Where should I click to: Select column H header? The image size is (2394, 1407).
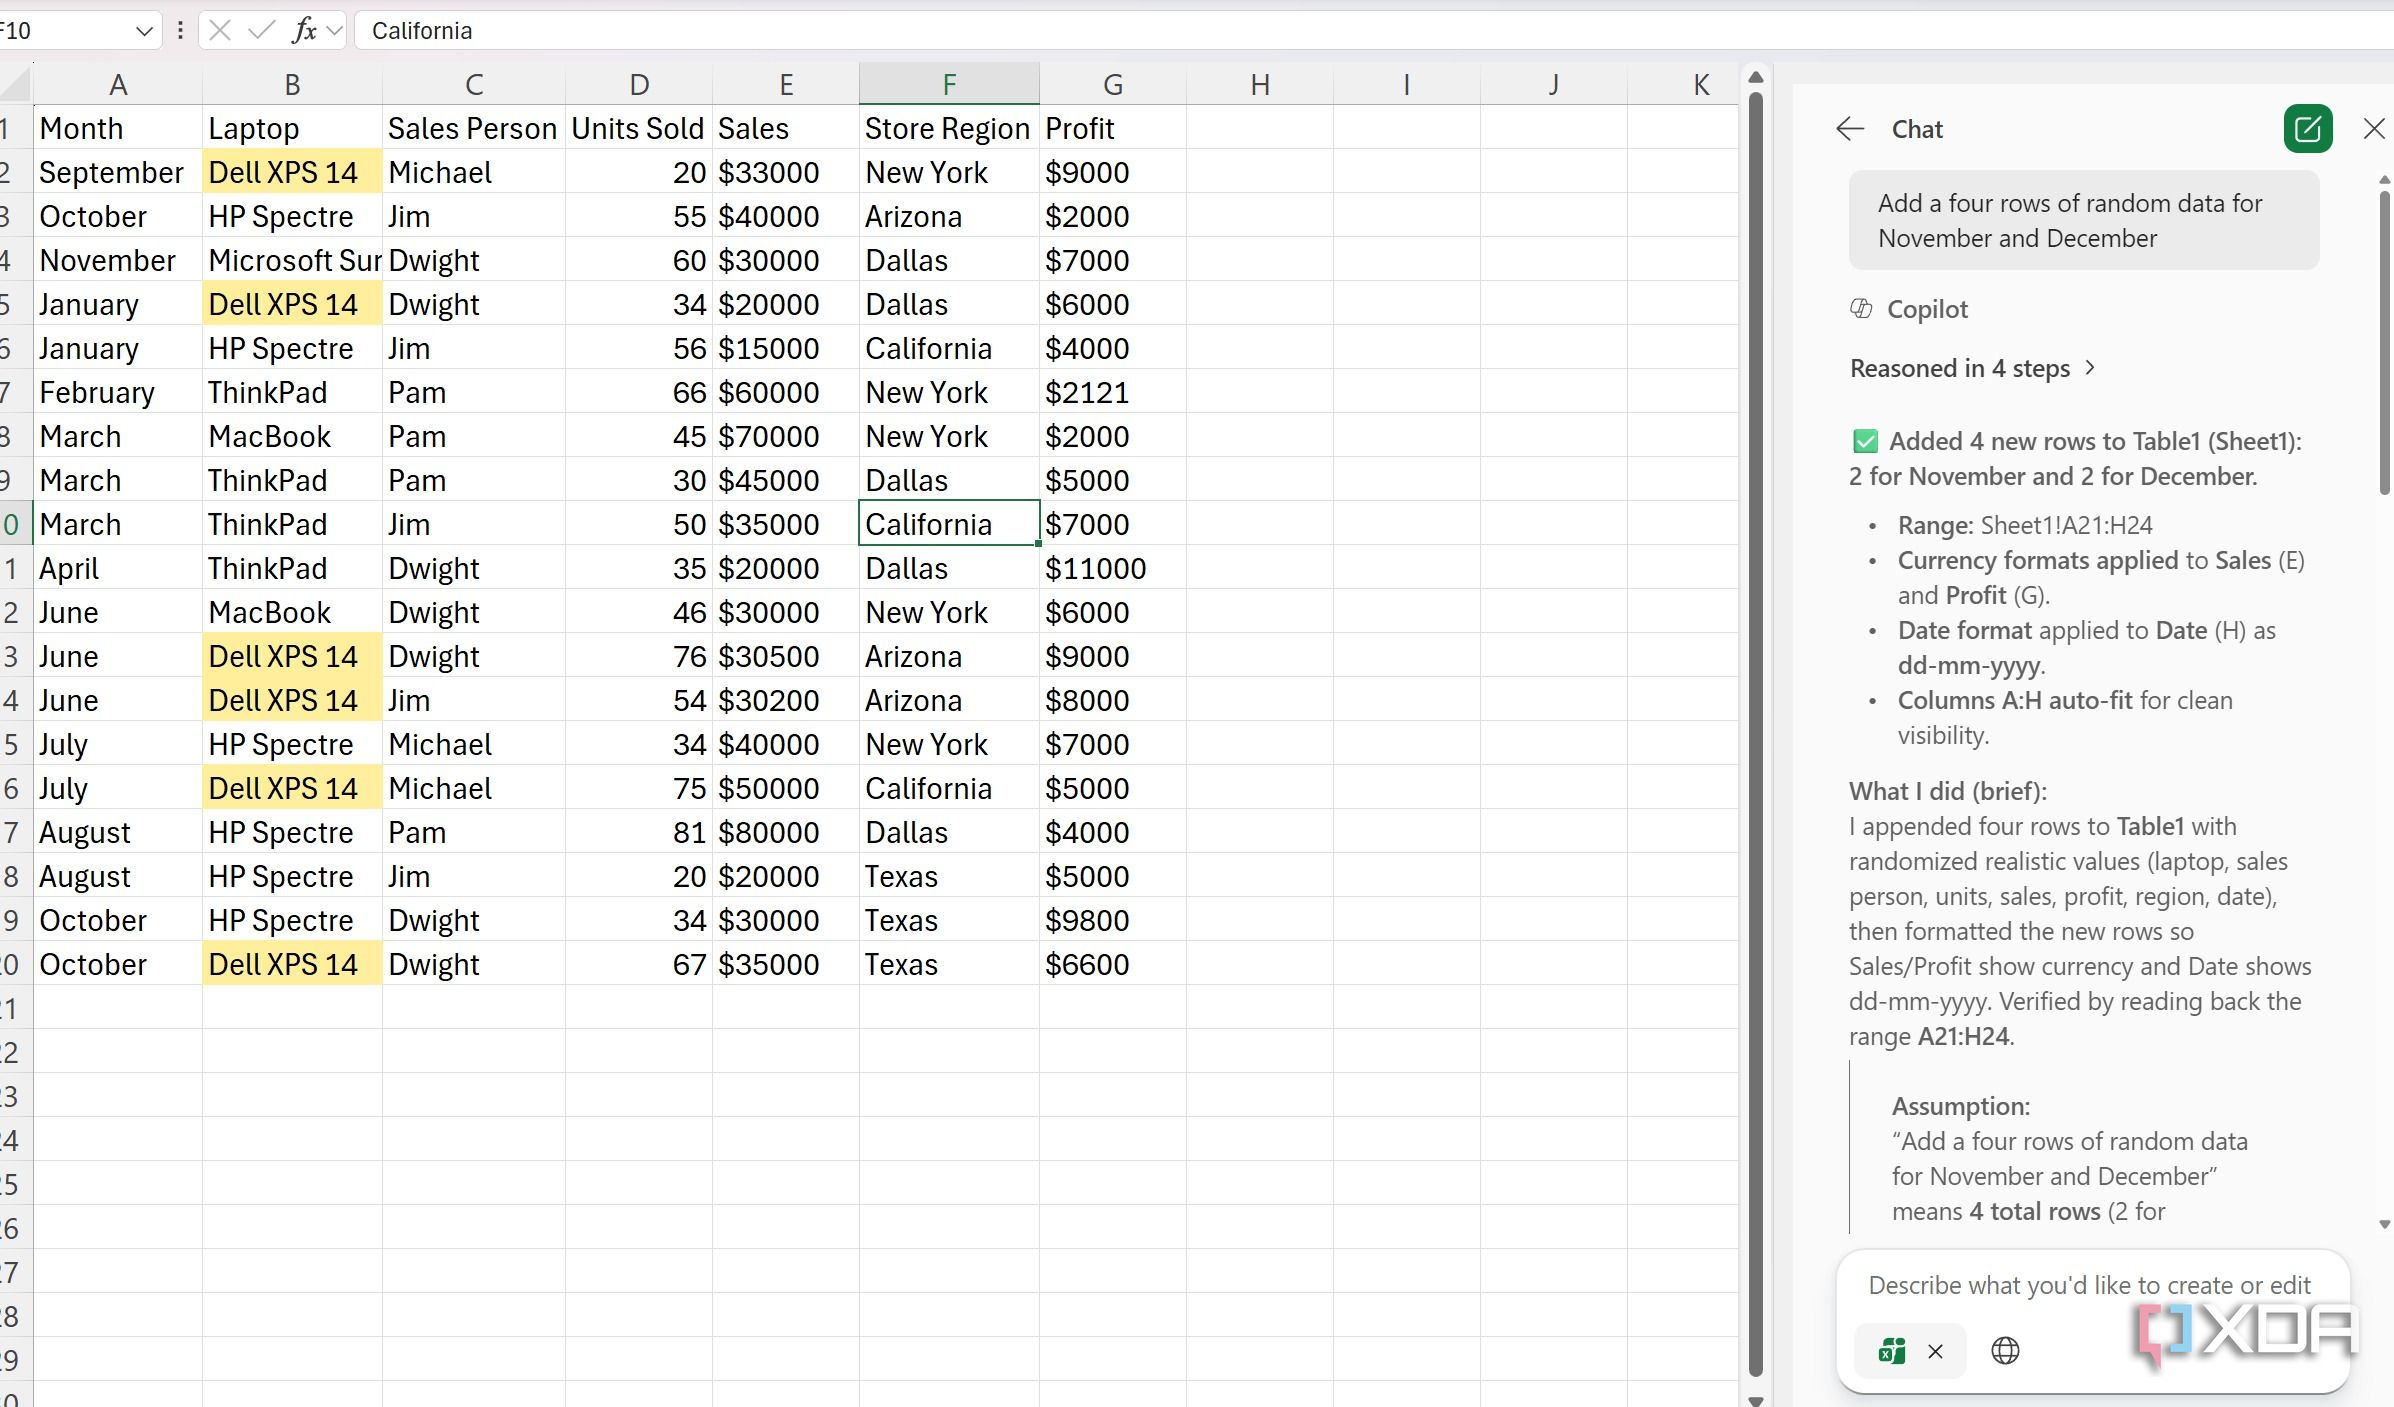point(1260,84)
